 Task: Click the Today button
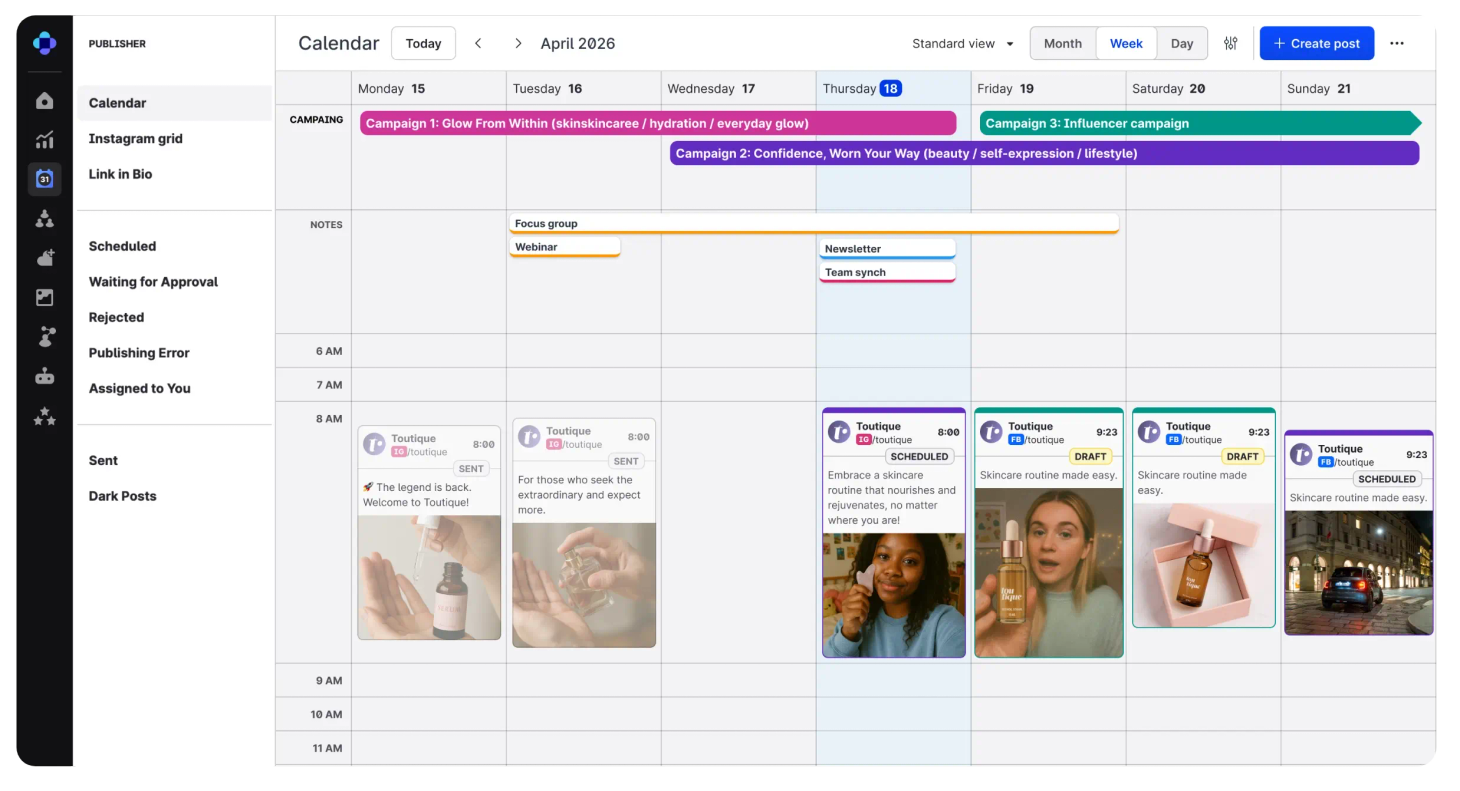[423, 43]
